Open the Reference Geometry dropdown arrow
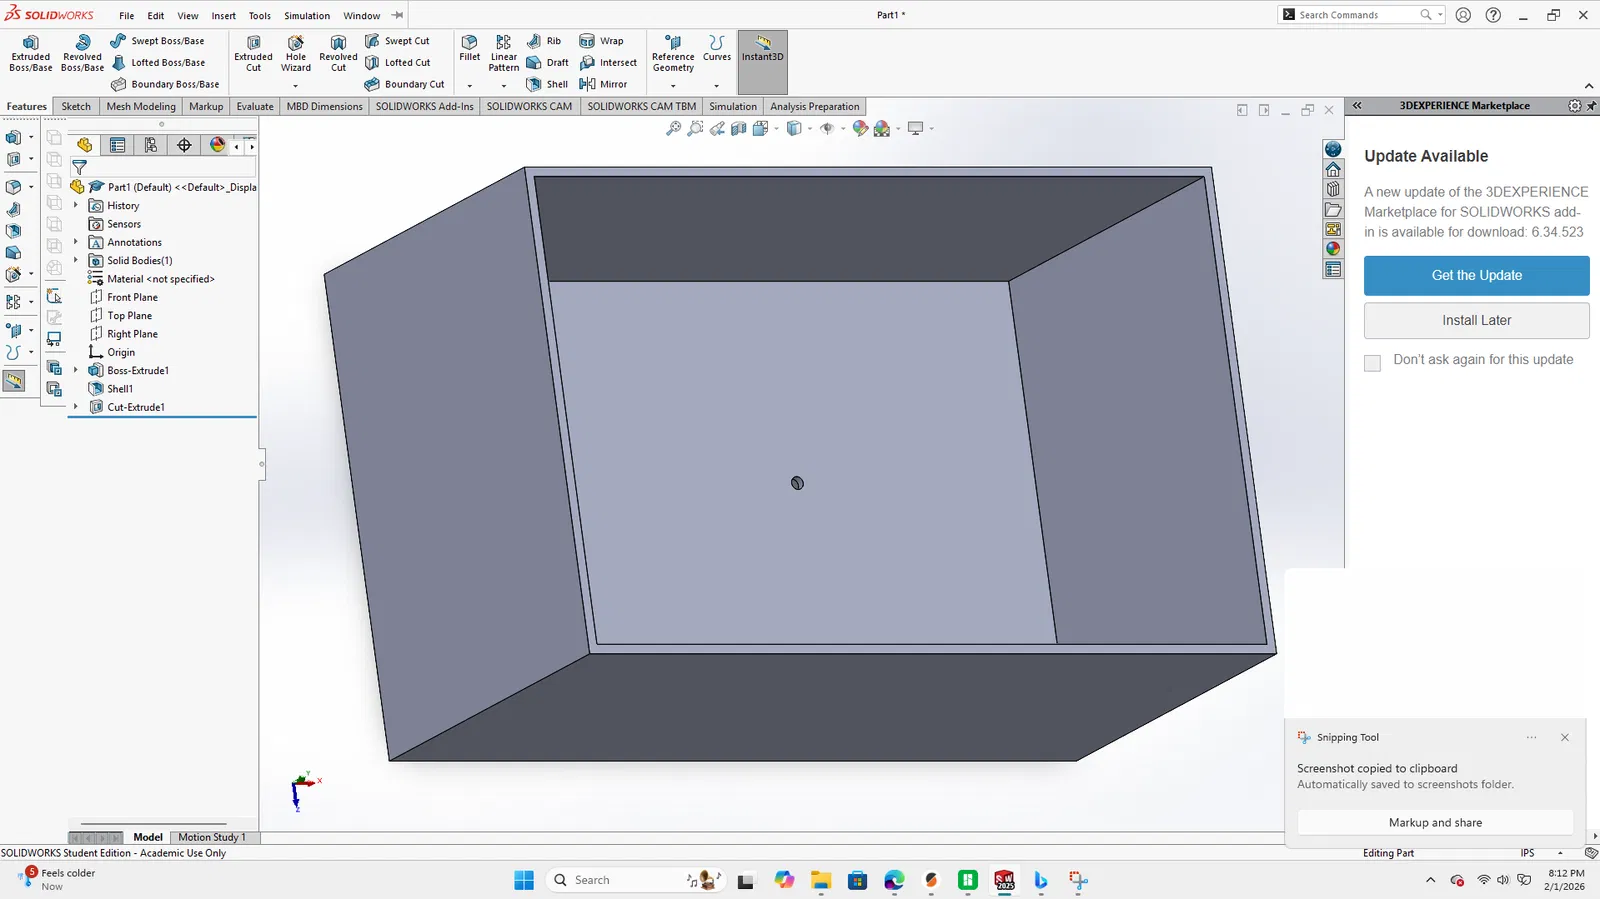Screen dimensions: 1600x899 pos(673,86)
